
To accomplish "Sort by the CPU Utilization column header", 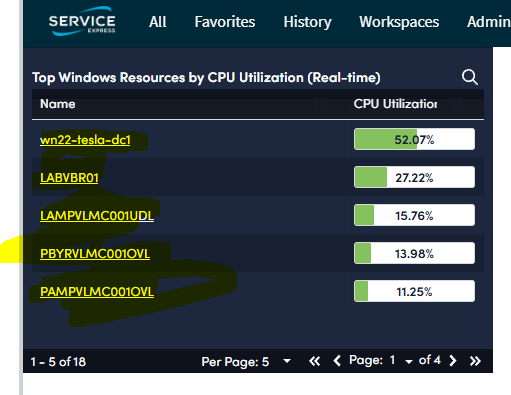I will pyautogui.click(x=395, y=104).
